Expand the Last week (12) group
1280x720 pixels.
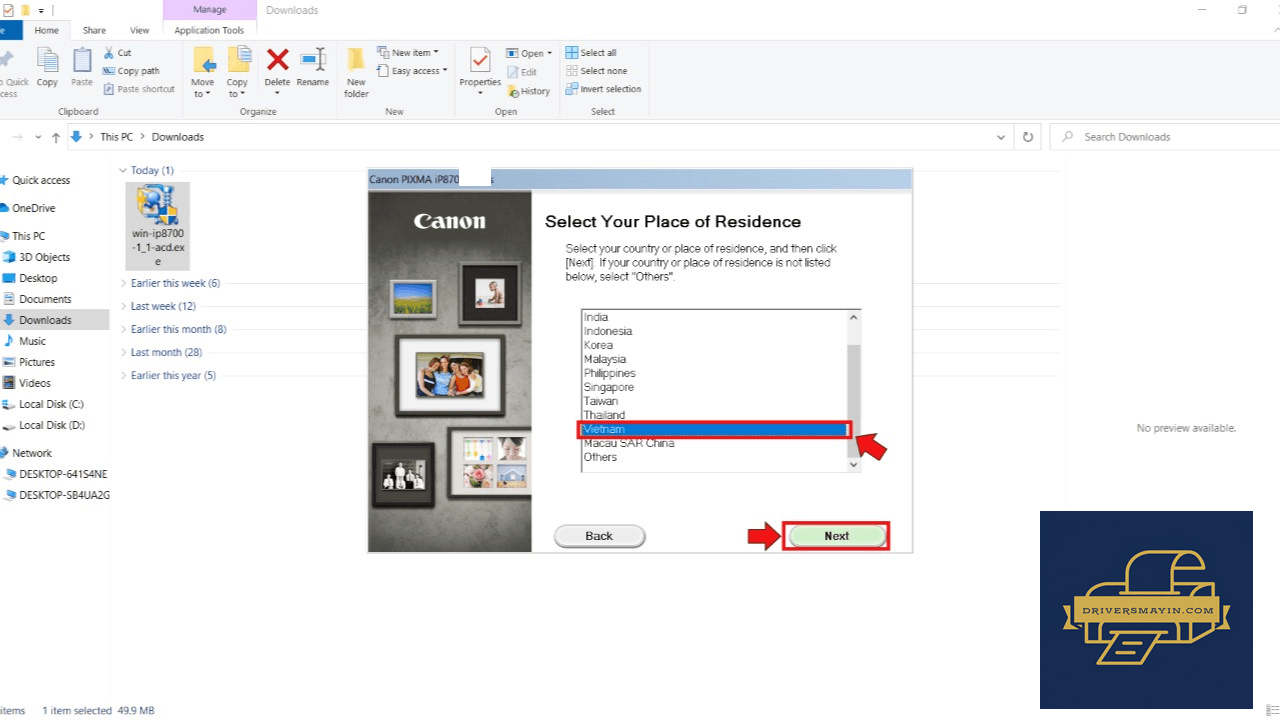[124, 306]
